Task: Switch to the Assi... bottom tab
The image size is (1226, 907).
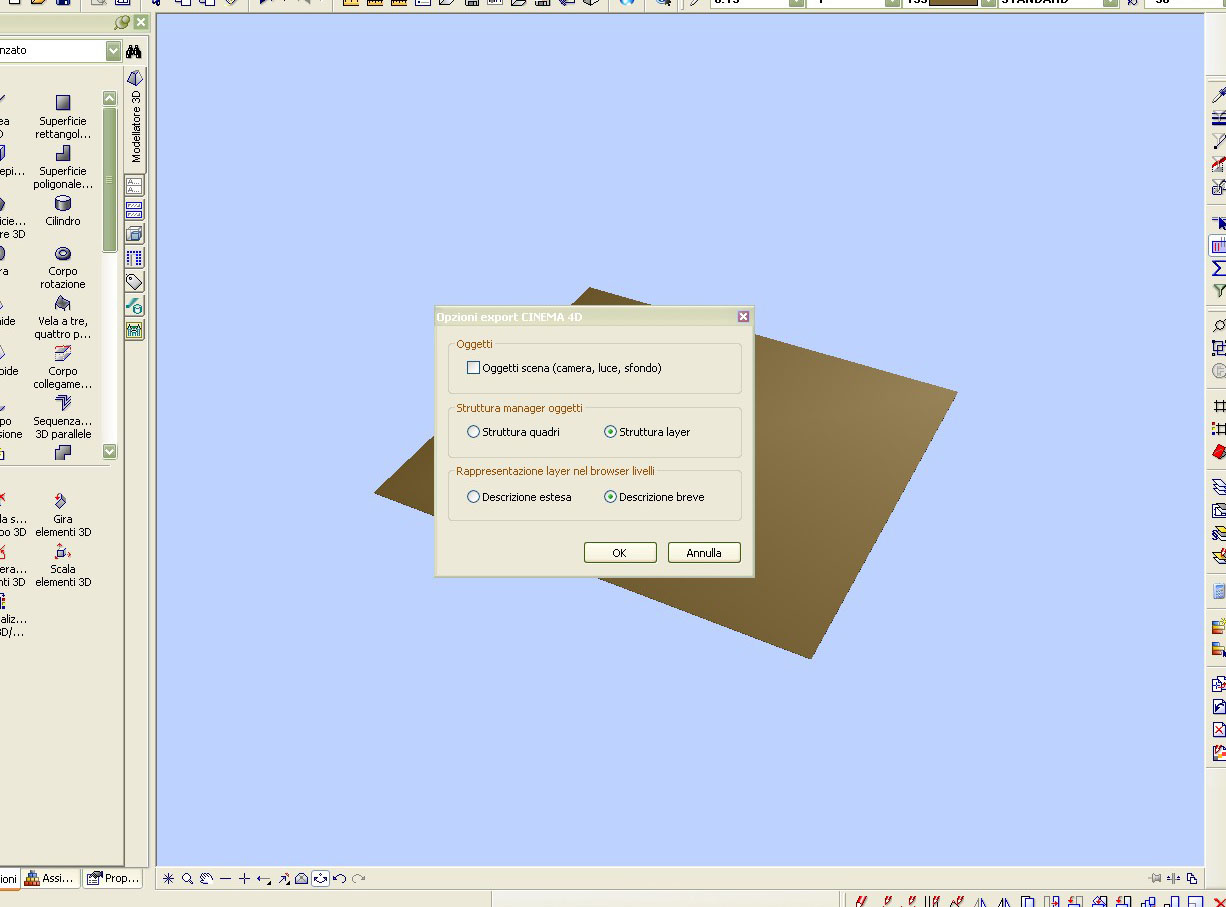Action: [x=50, y=878]
